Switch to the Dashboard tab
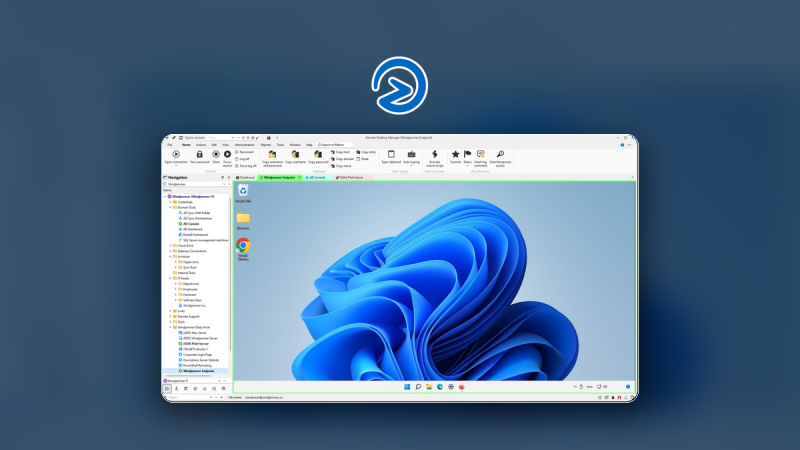The width and height of the screenshot is (800, 450). 245,178
